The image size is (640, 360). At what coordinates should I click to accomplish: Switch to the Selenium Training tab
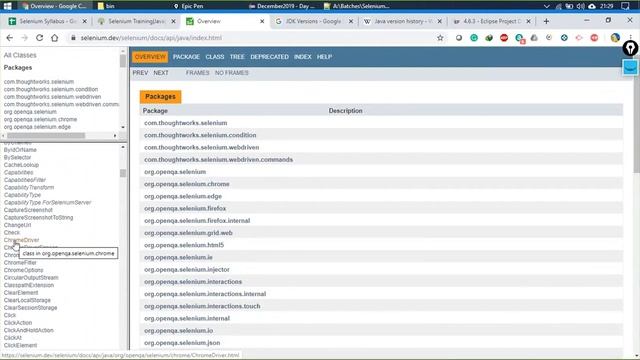[137, 21]
